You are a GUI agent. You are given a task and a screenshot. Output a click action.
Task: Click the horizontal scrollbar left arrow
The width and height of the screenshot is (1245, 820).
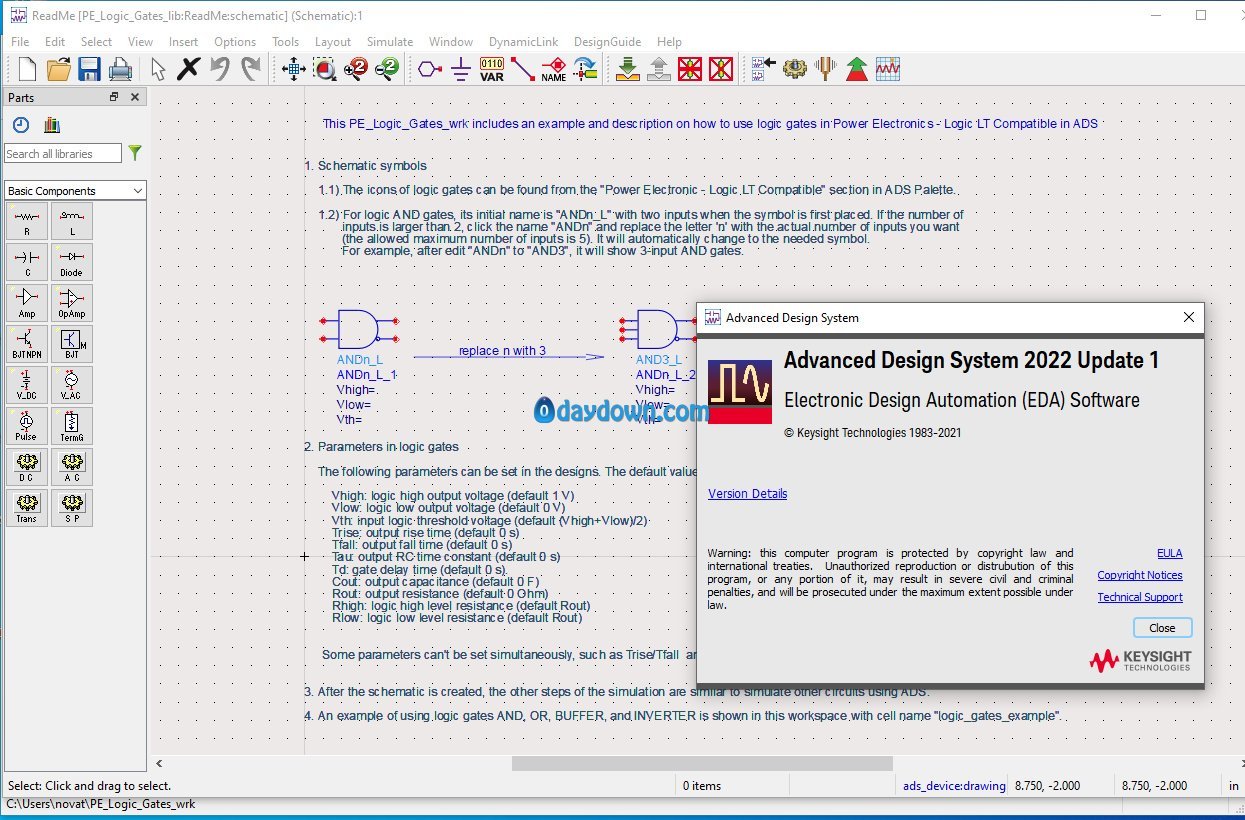tap(159, 763)
